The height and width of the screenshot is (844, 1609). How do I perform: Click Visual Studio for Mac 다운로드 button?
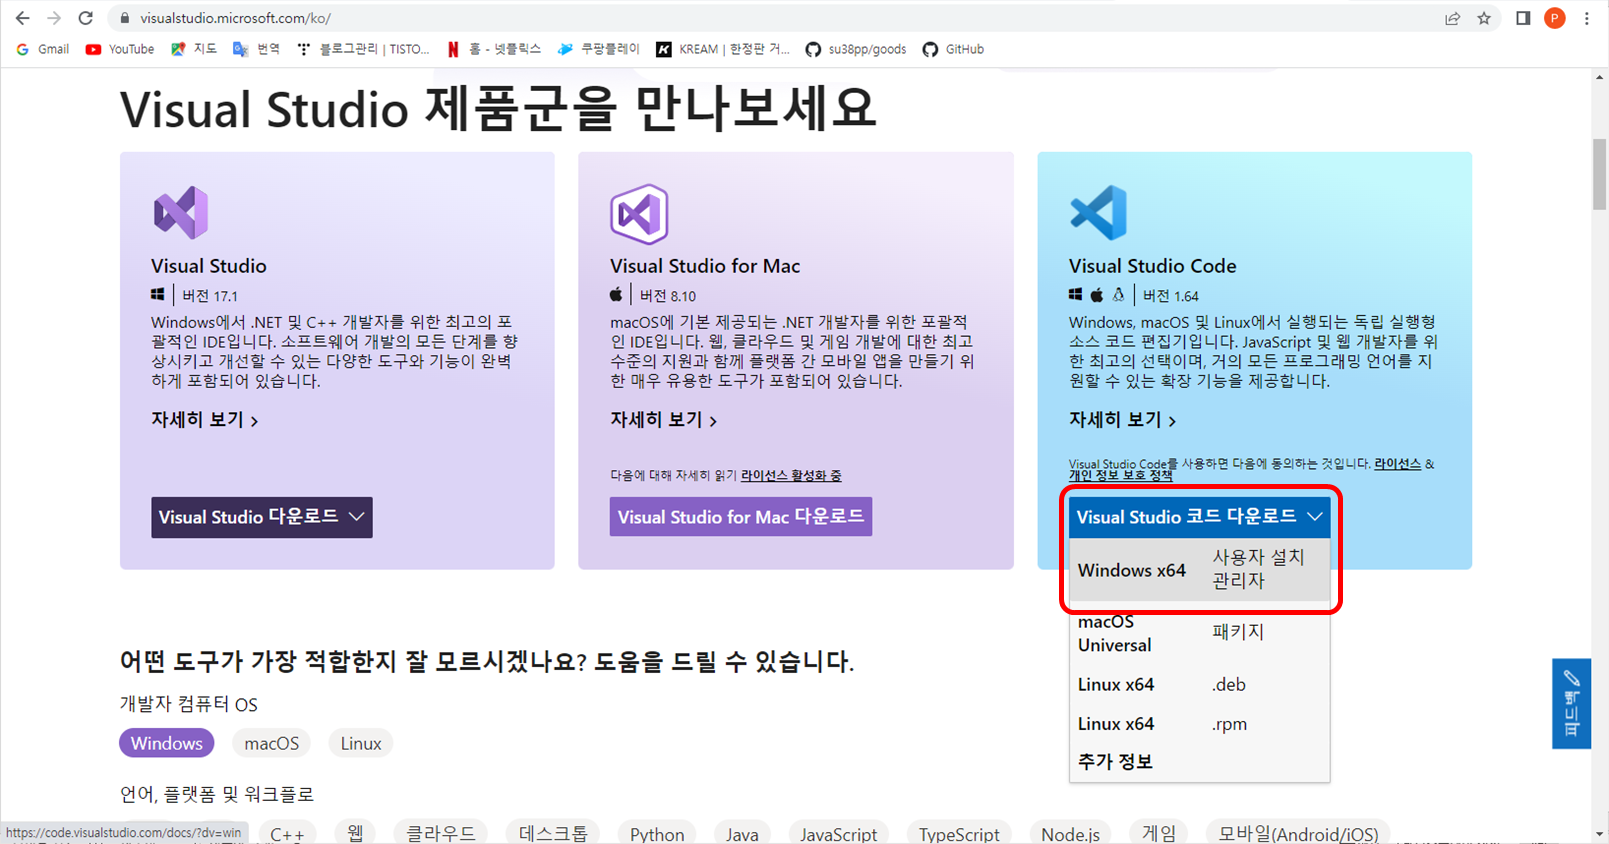(741, 517)
